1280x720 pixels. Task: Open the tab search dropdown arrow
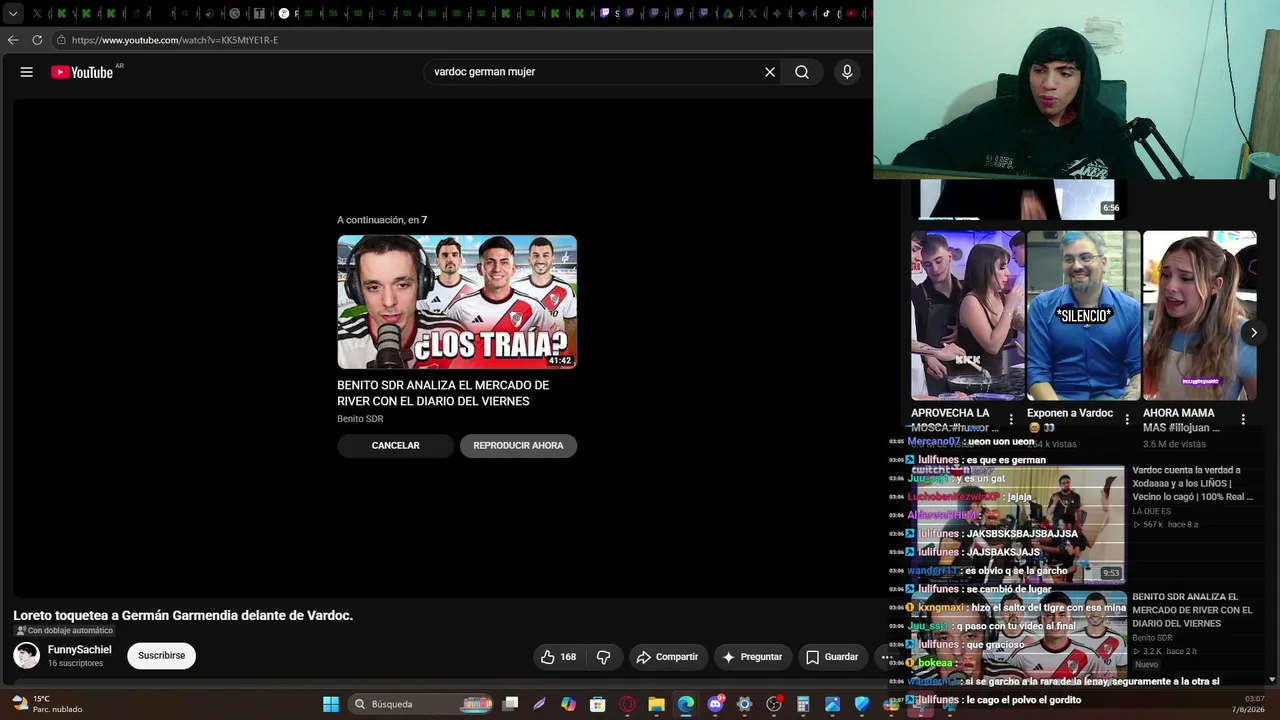[13, 14]
